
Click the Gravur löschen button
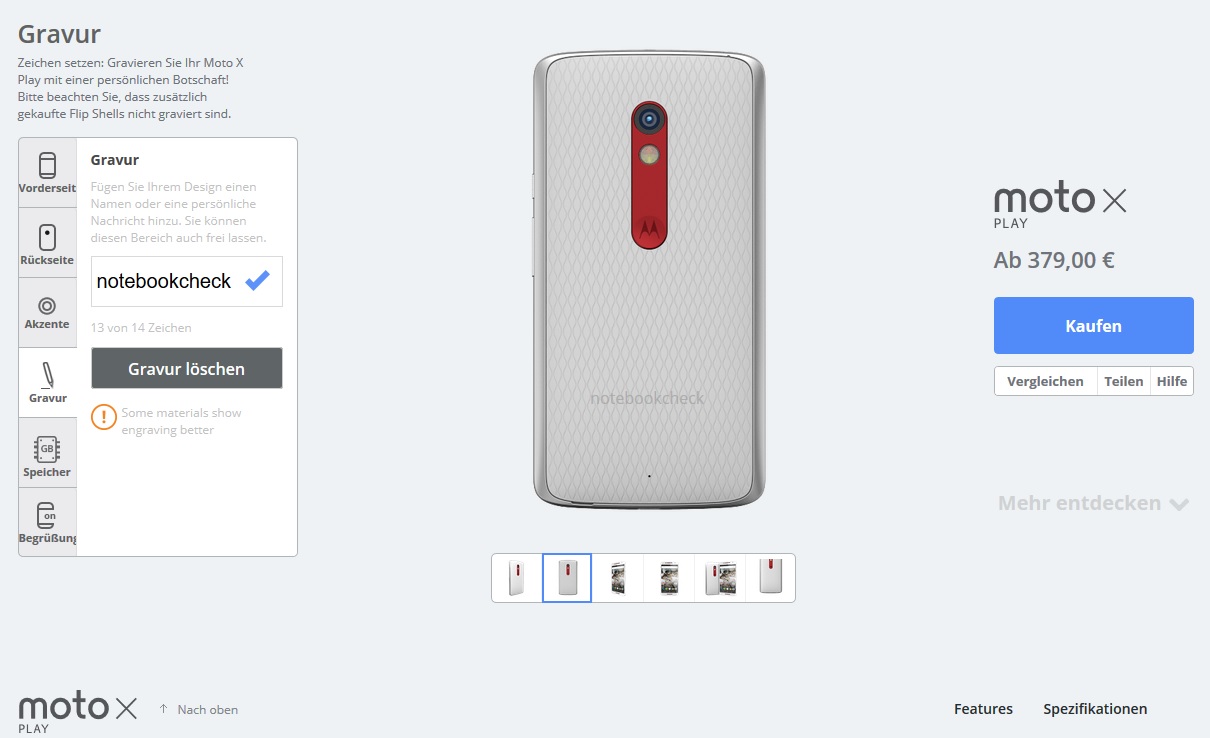point(187,368)
